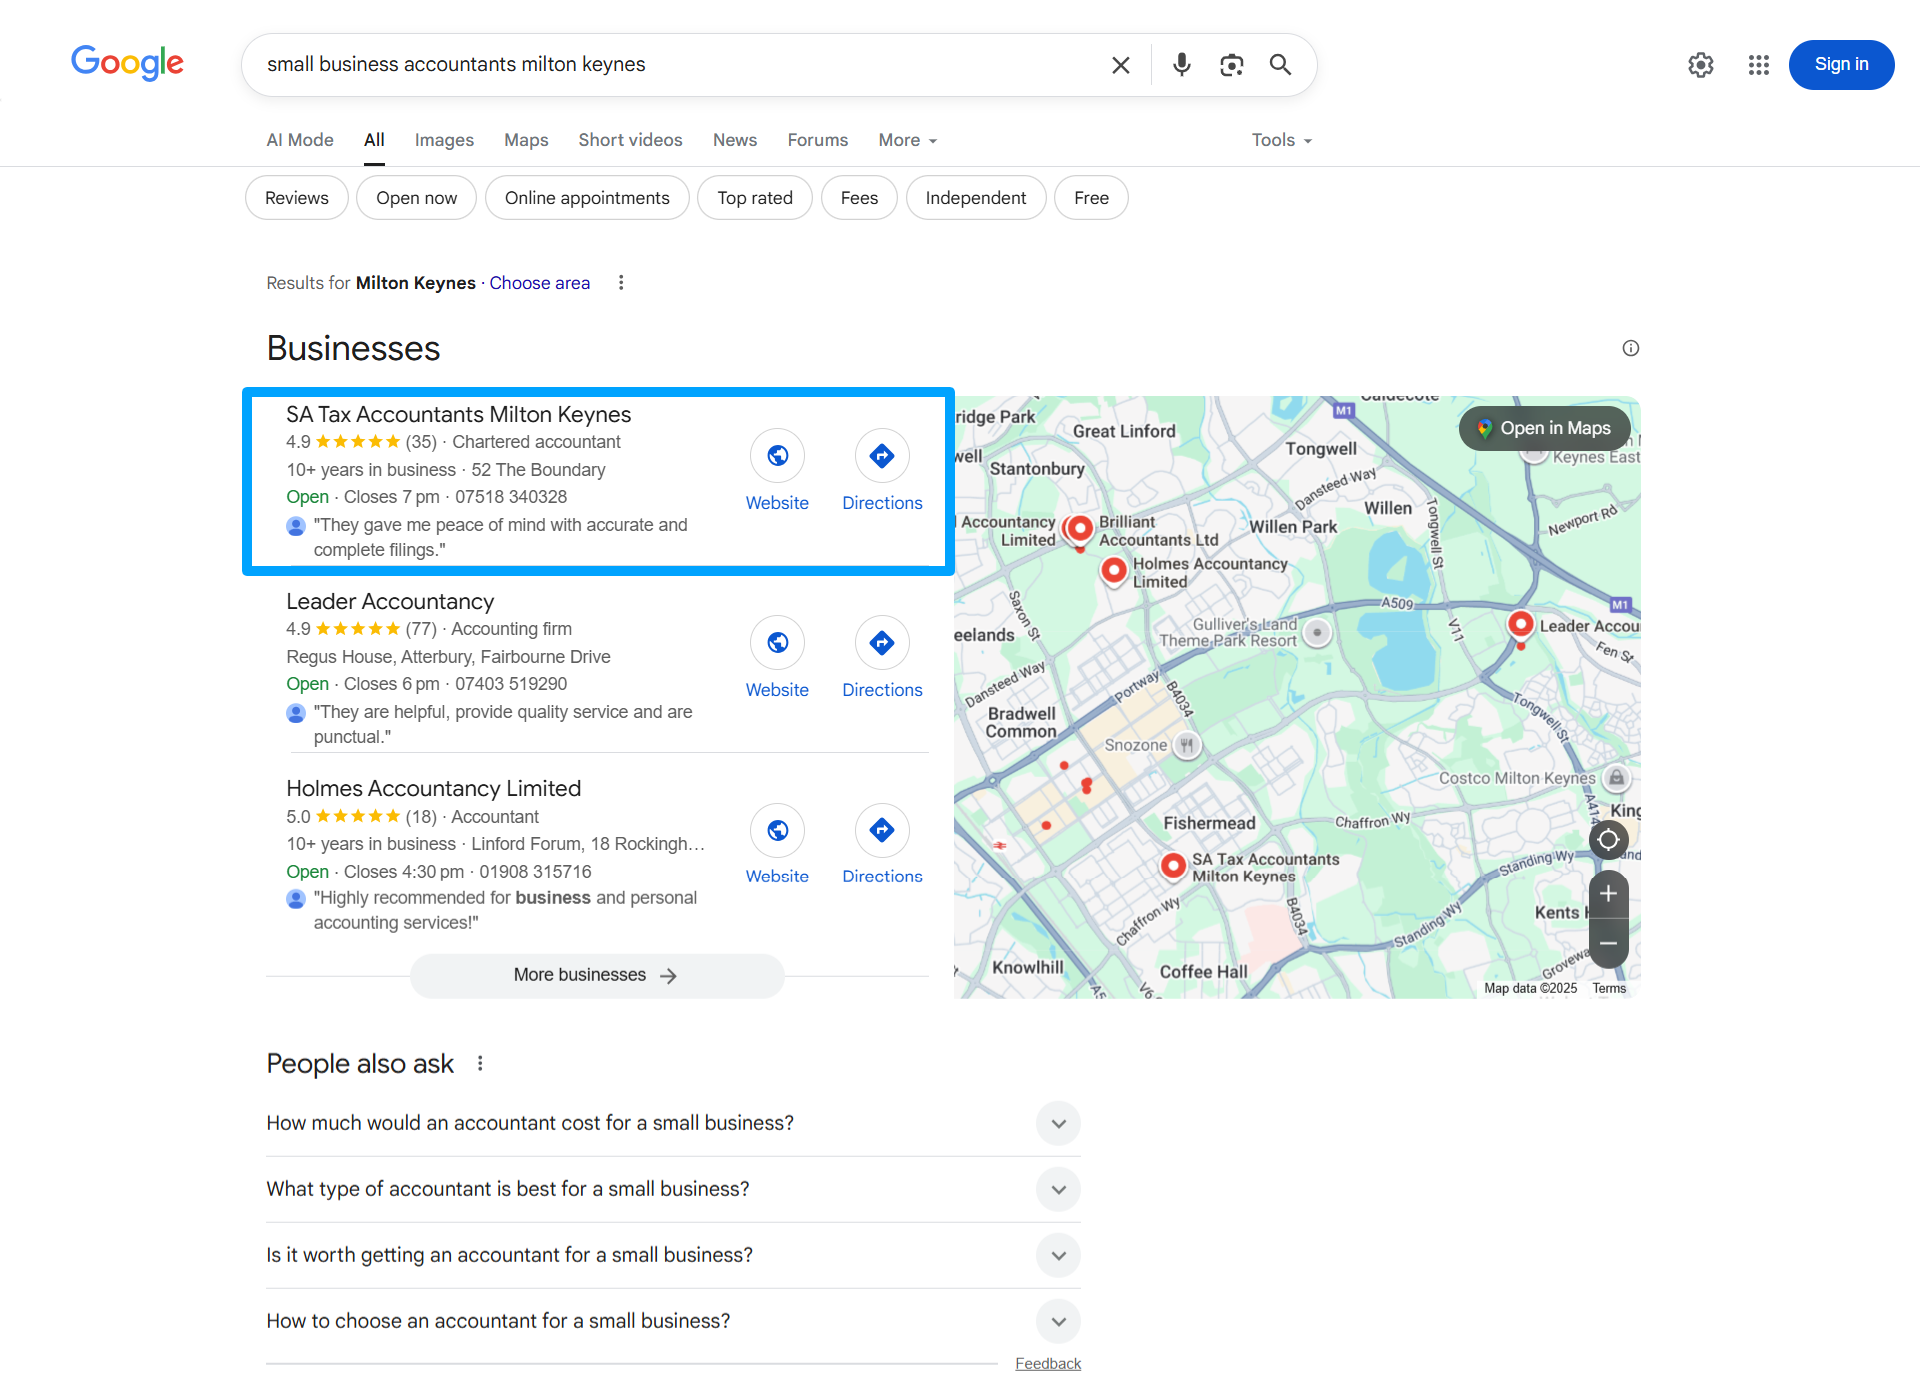Toggle the Top rated filter chip
This screenshot has height=1380, width=1920.
point(754,198)
